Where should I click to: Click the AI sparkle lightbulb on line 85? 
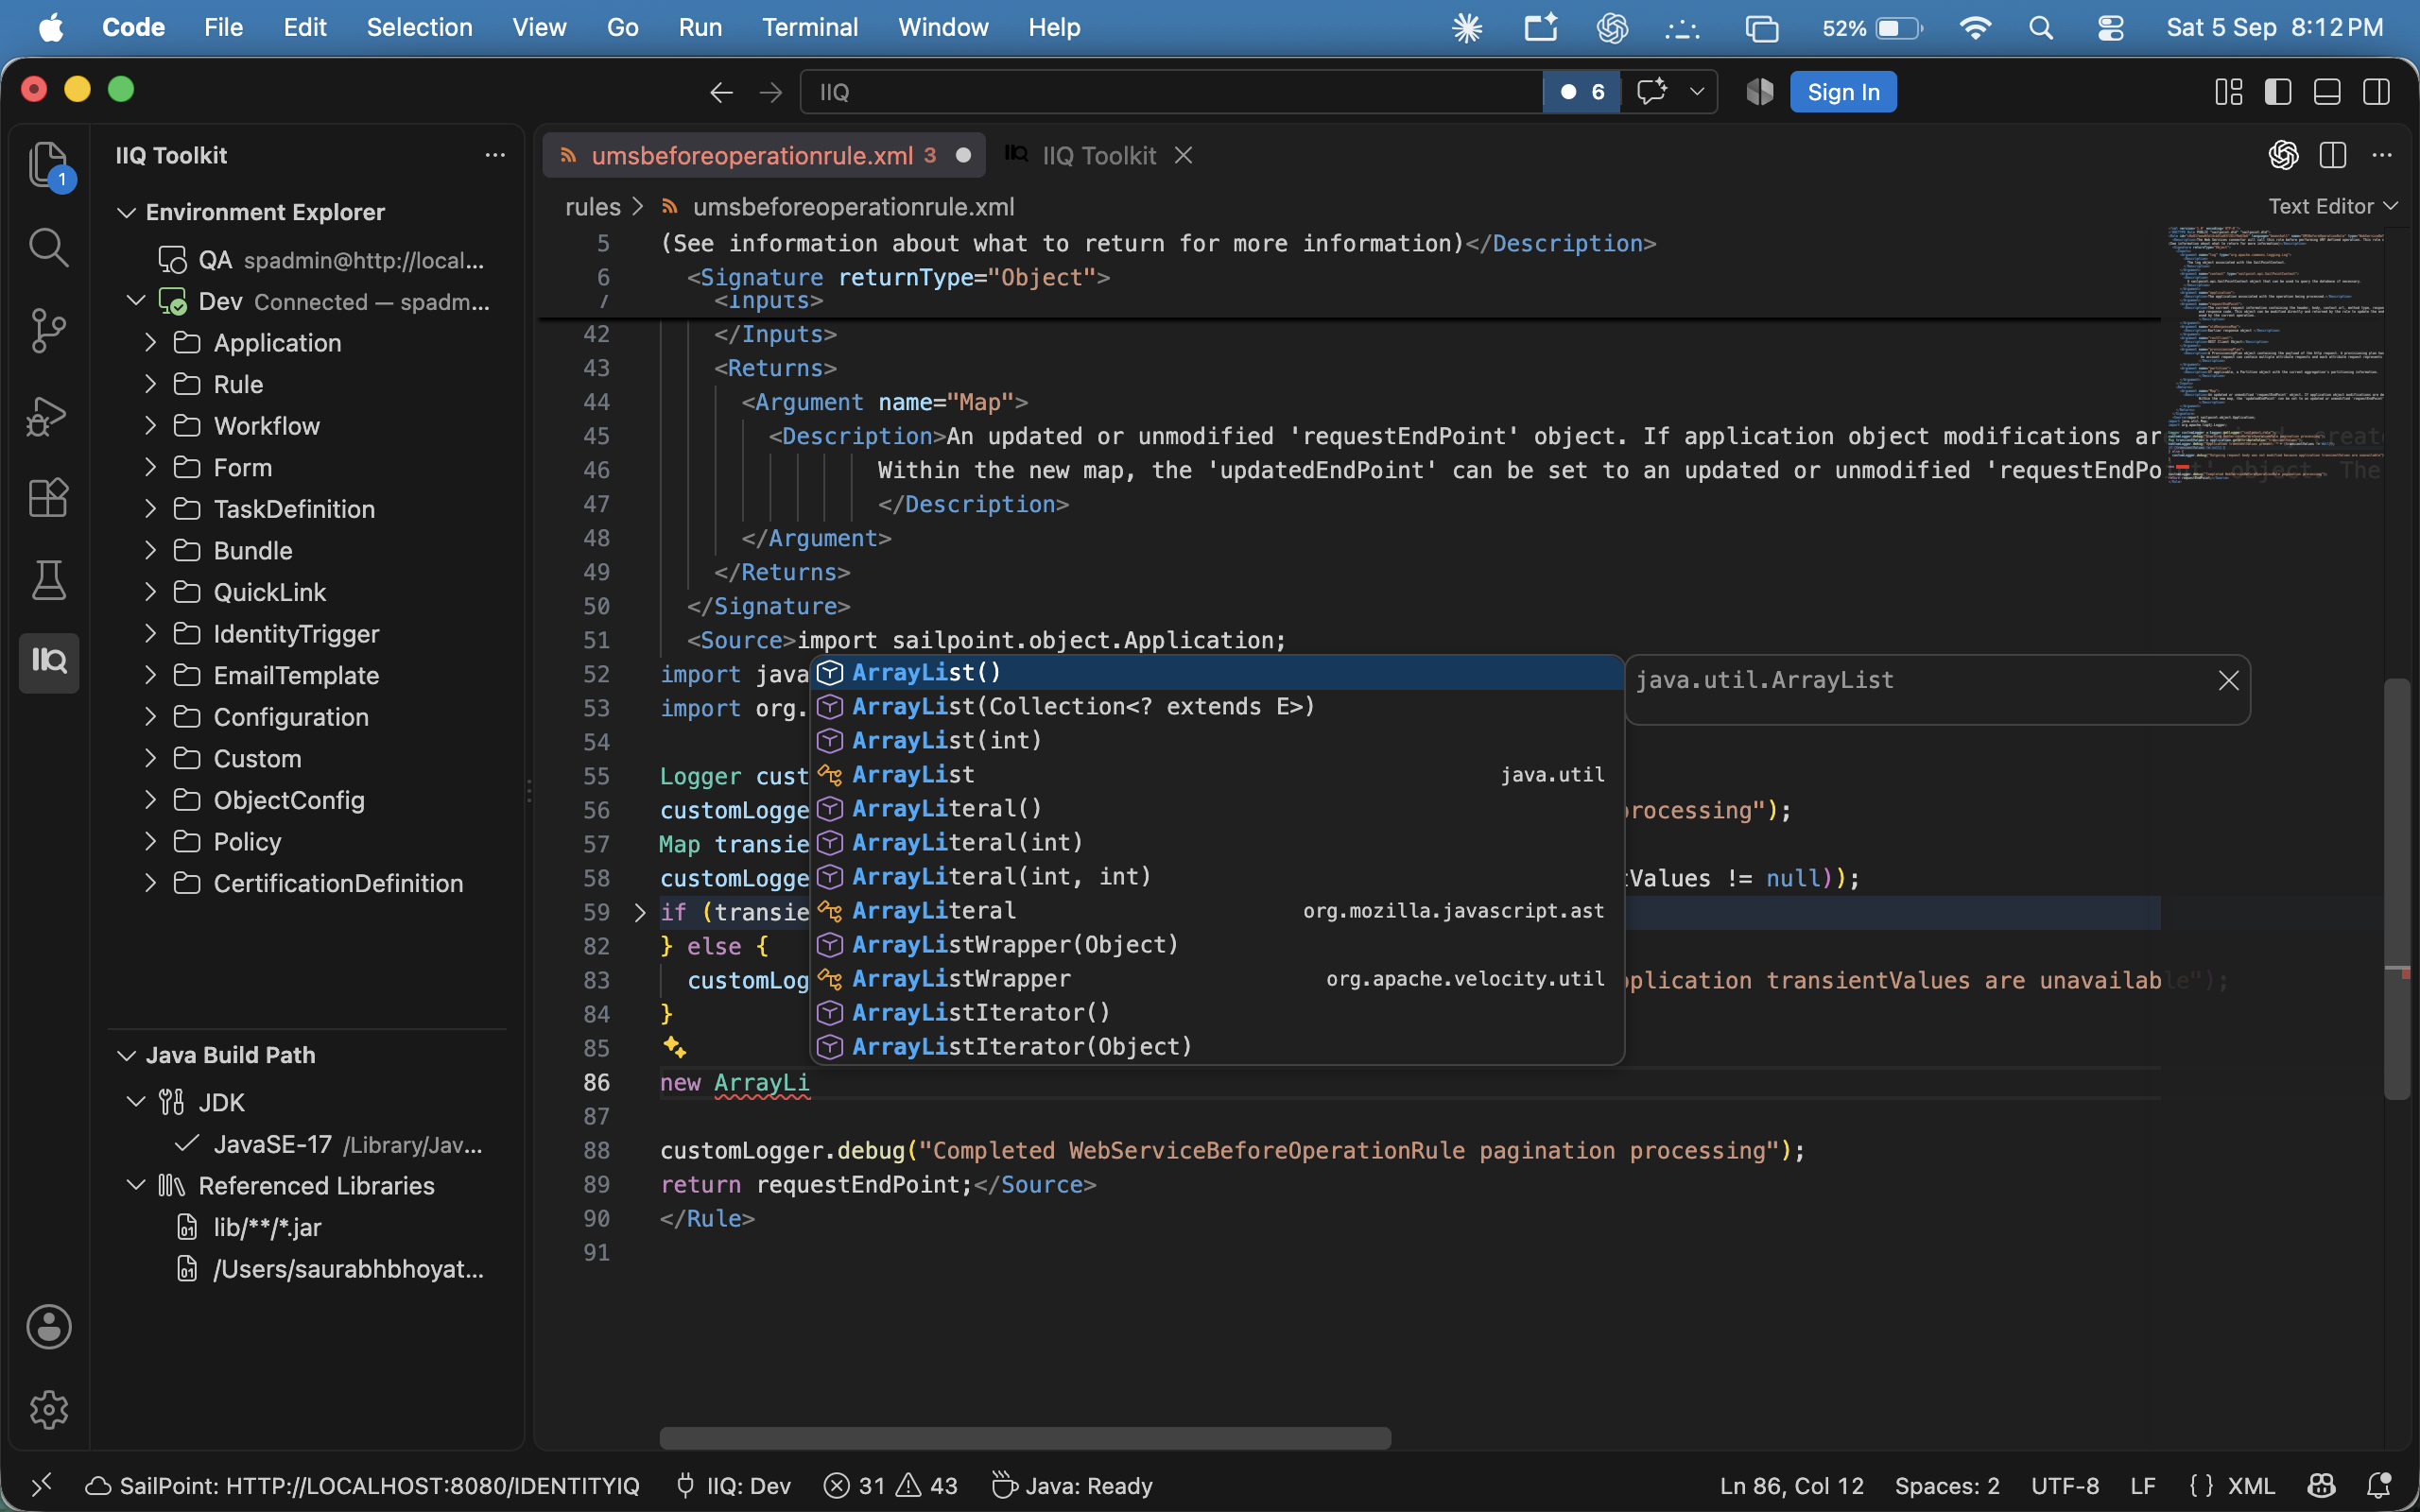pyautogui.click(x=675, y=1048)
